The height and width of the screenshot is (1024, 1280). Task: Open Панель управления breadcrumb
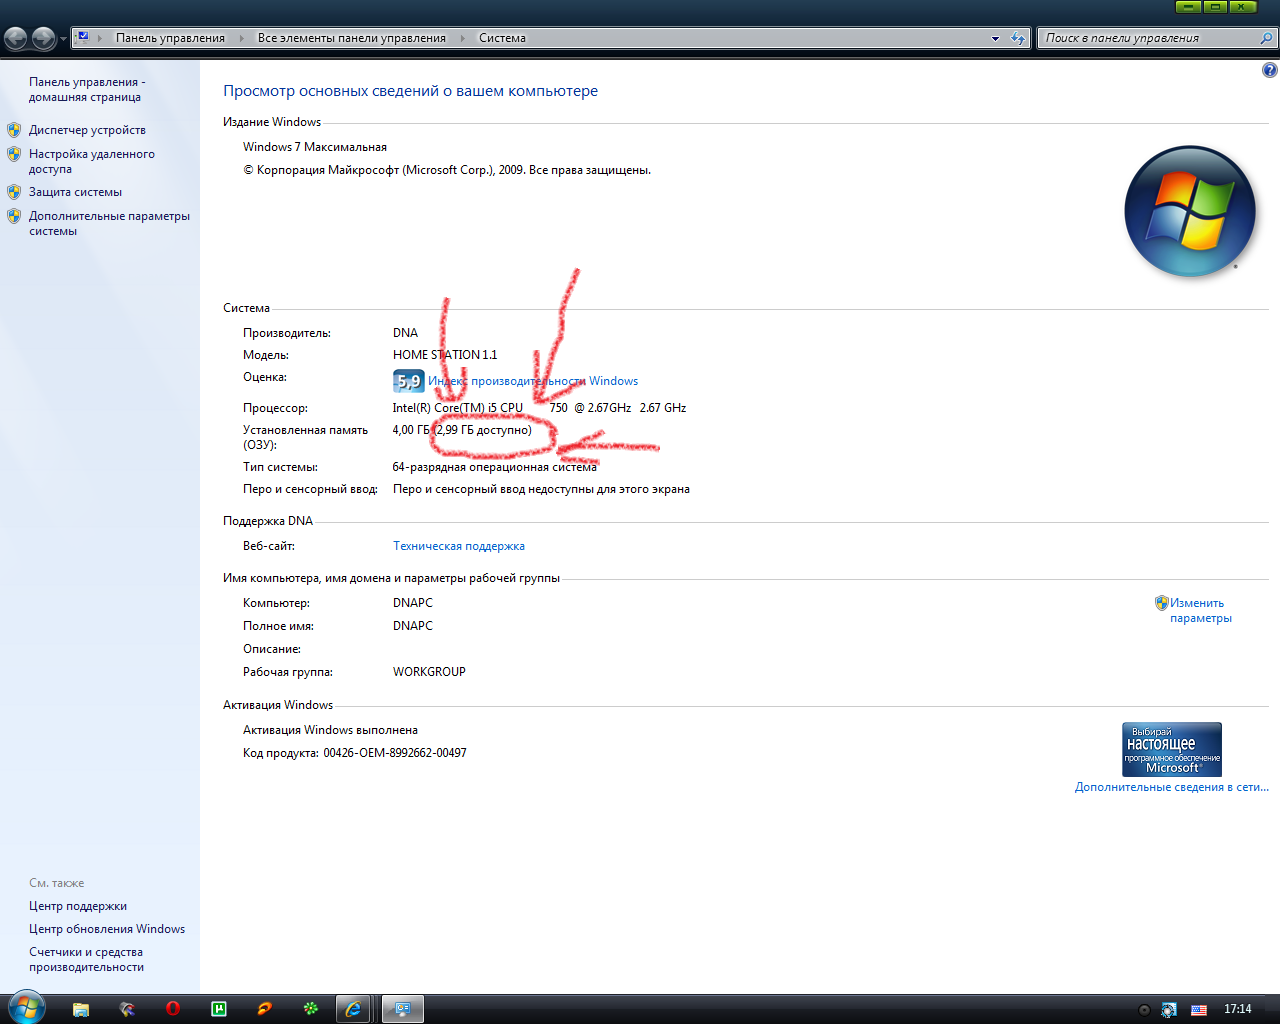[x=170, y=38]
